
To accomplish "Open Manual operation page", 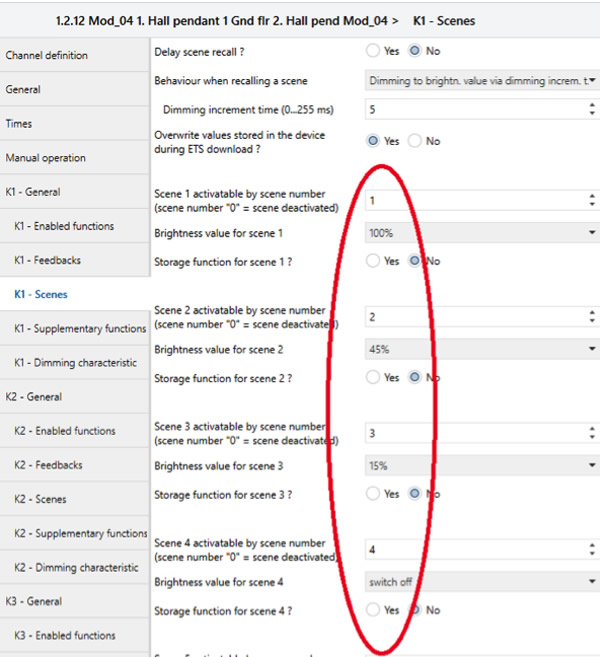I will click(75, 158).
